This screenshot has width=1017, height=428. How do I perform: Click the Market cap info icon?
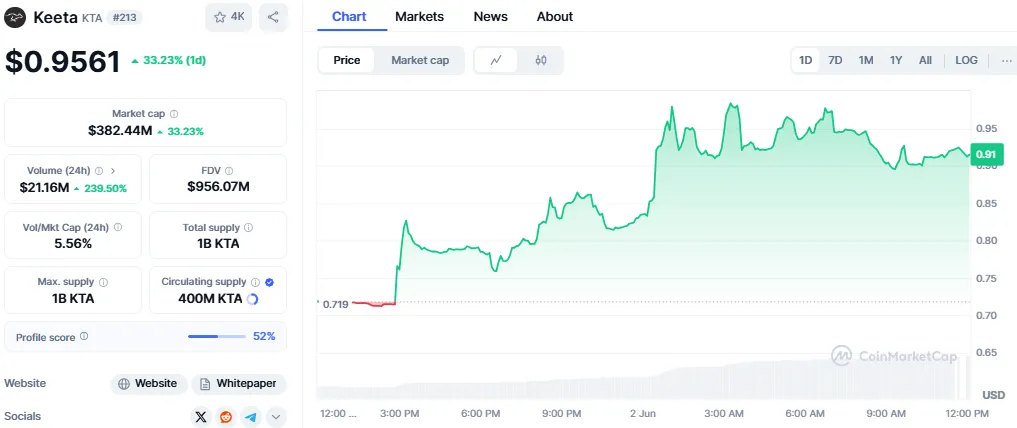174,114
